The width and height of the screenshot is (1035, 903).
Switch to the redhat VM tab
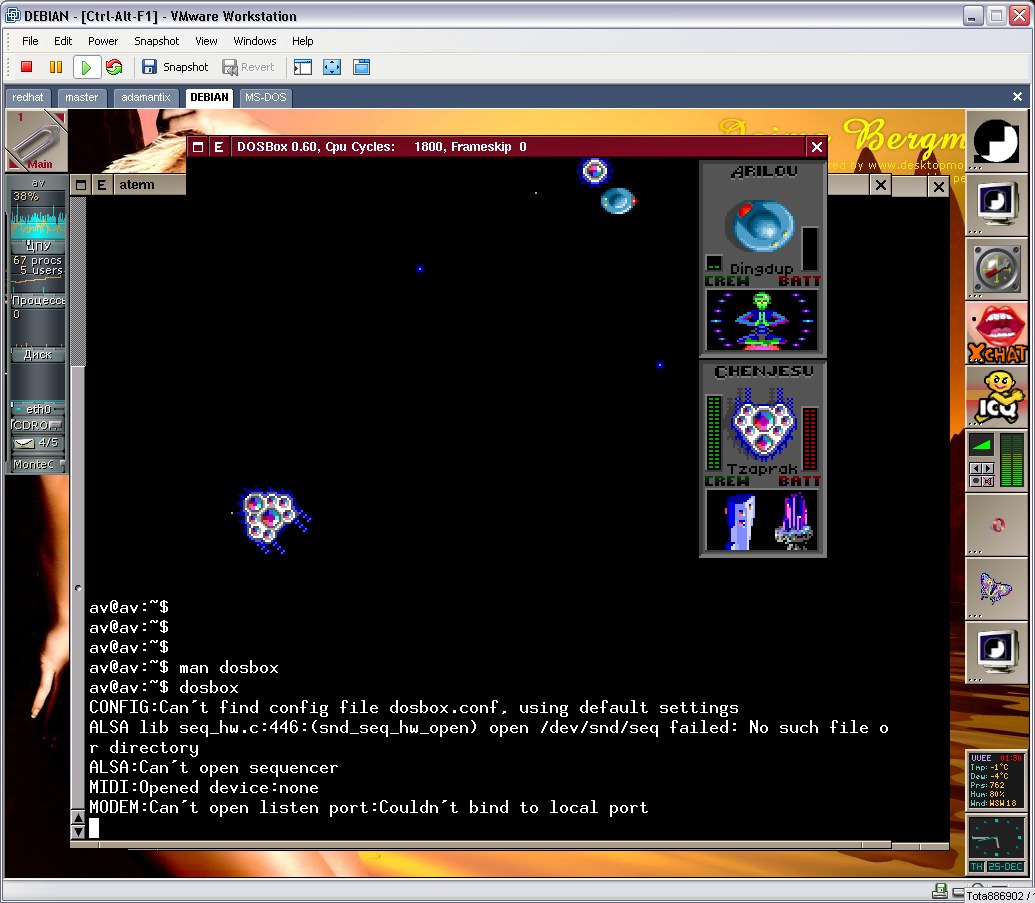click(x=28, y=98)
